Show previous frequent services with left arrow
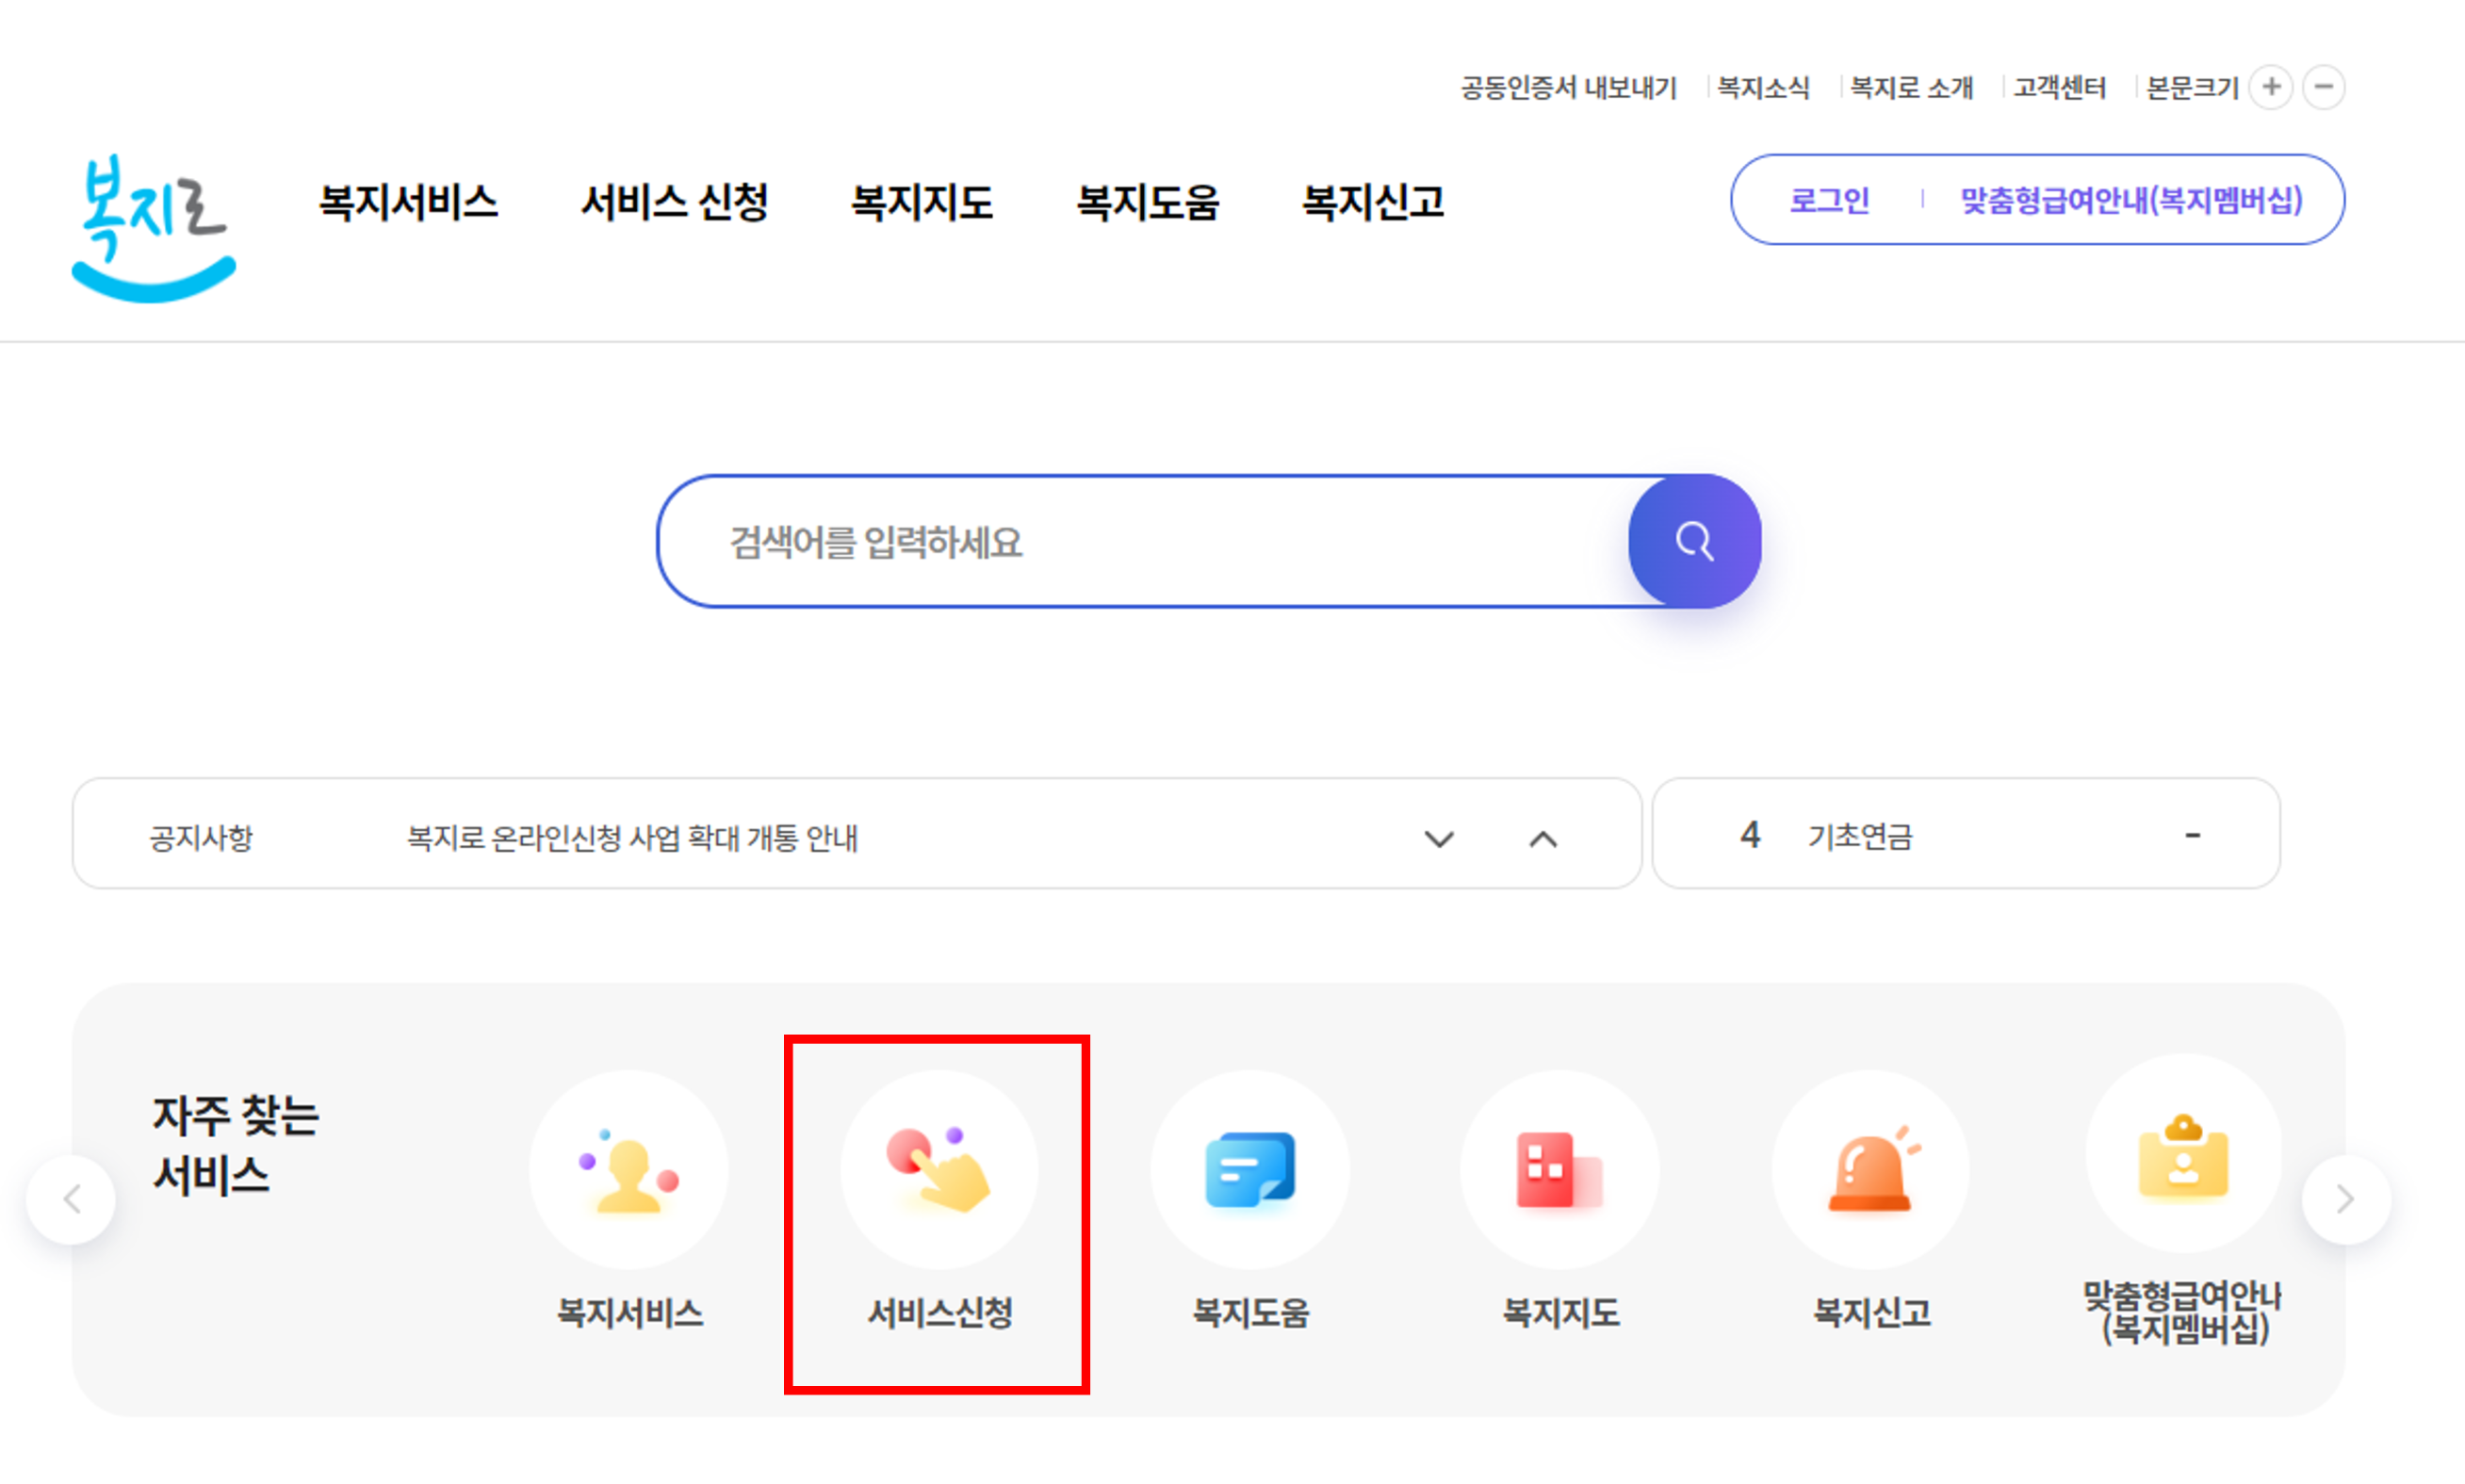Image resolution: width=2465 pixels, height=1484 pixels. tap(71, 1199)
